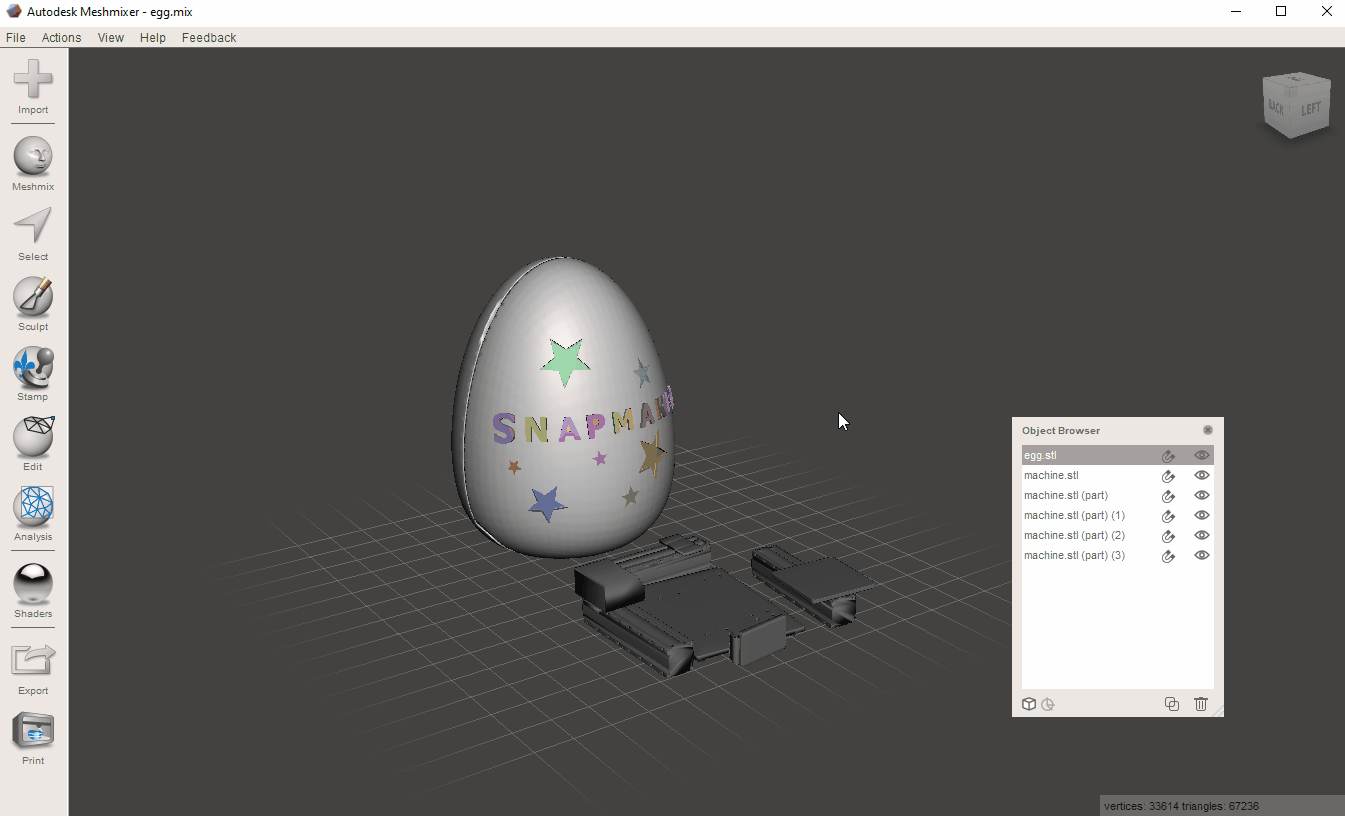Close the Object Browser panel
Viewport: 1345px width, 816px height.
pyautogui.click(x=1208, y=430)
